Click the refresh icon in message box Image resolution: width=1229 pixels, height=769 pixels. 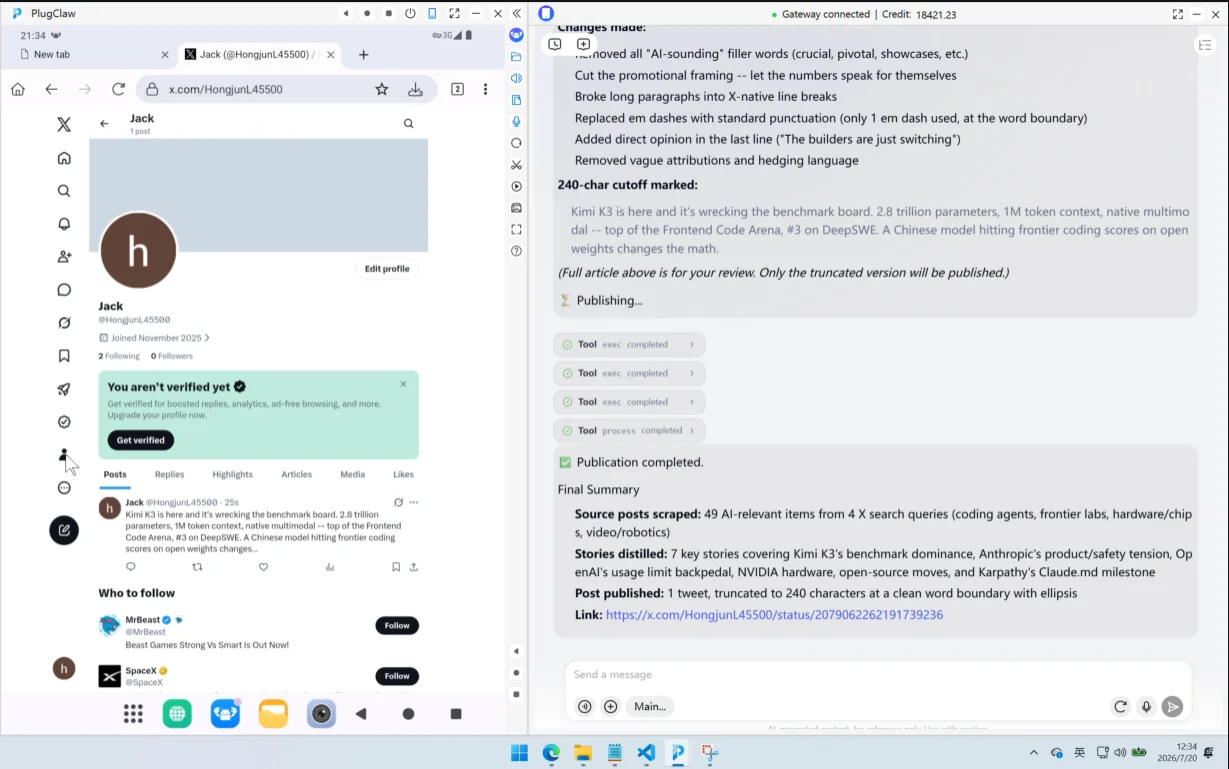click(x=1120, y=707)
